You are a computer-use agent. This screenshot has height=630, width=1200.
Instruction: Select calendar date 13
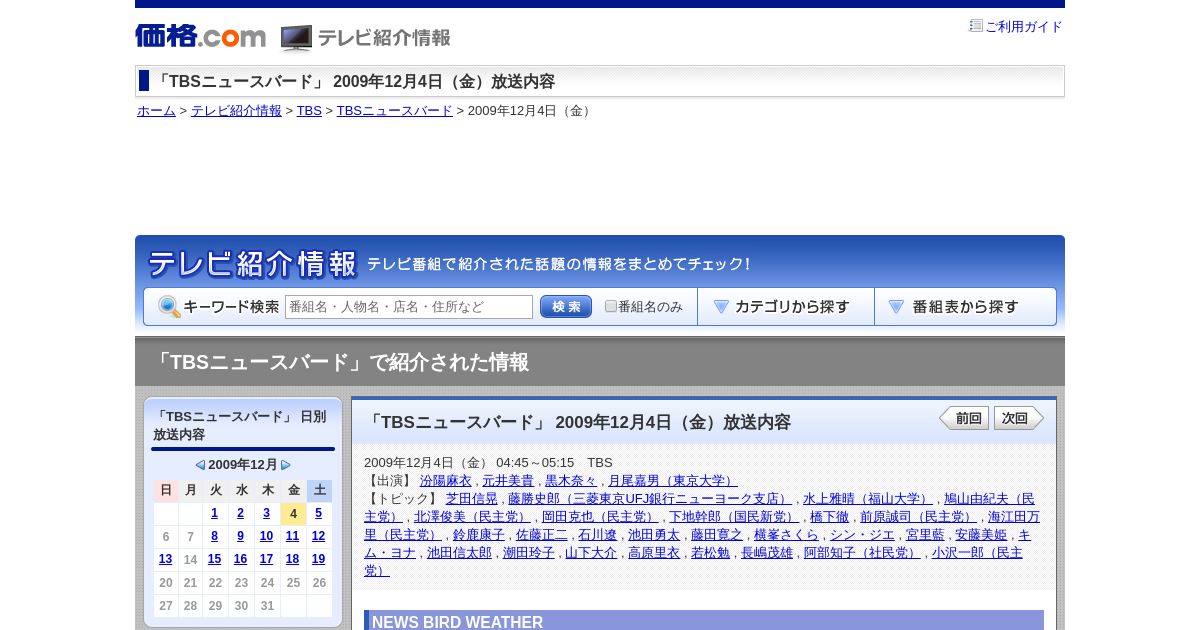[165, 559]
